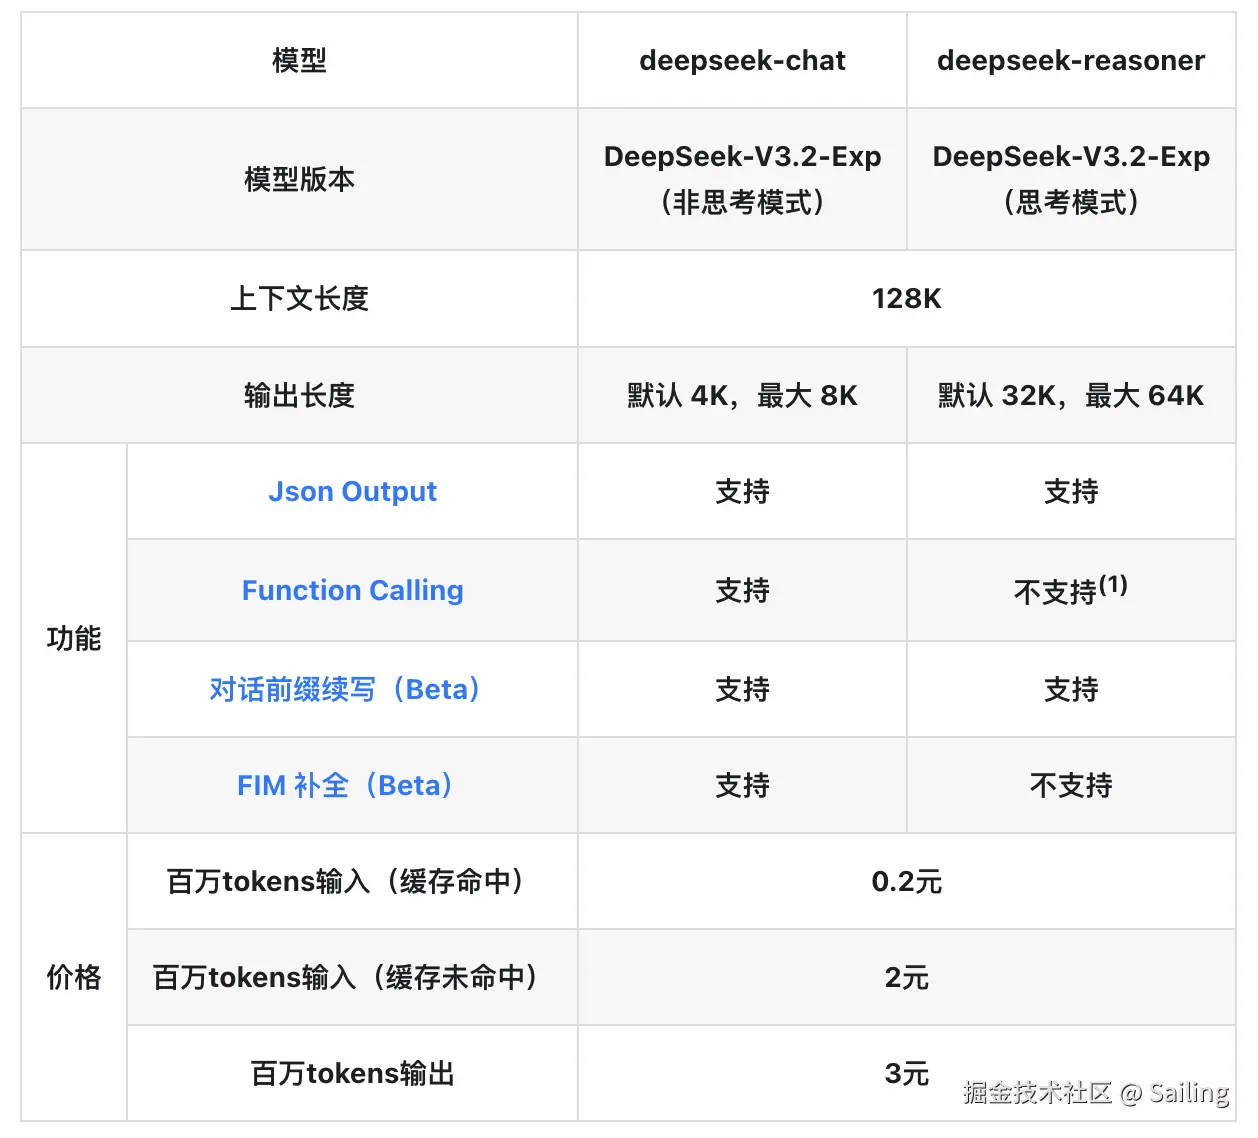1258x1138 pixels.
Task: Click the 128K context length value
Action: (906, 298)
